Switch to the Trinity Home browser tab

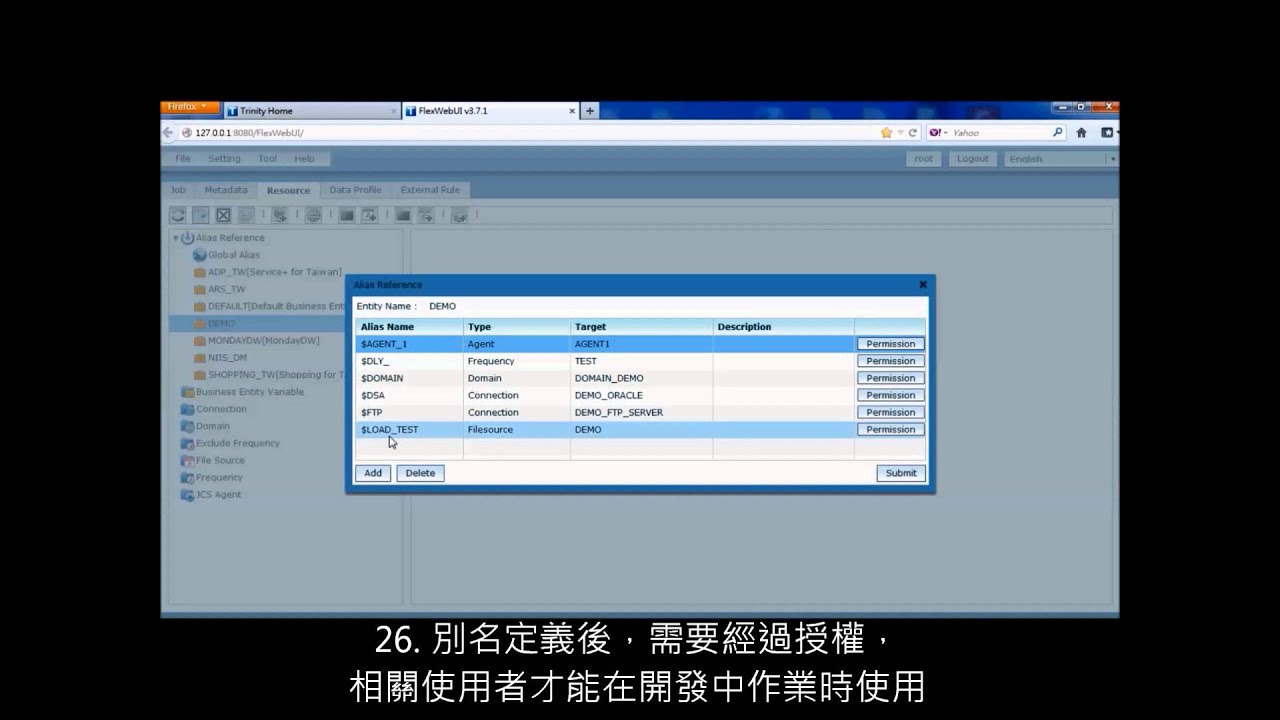click(x=311, y=111)
